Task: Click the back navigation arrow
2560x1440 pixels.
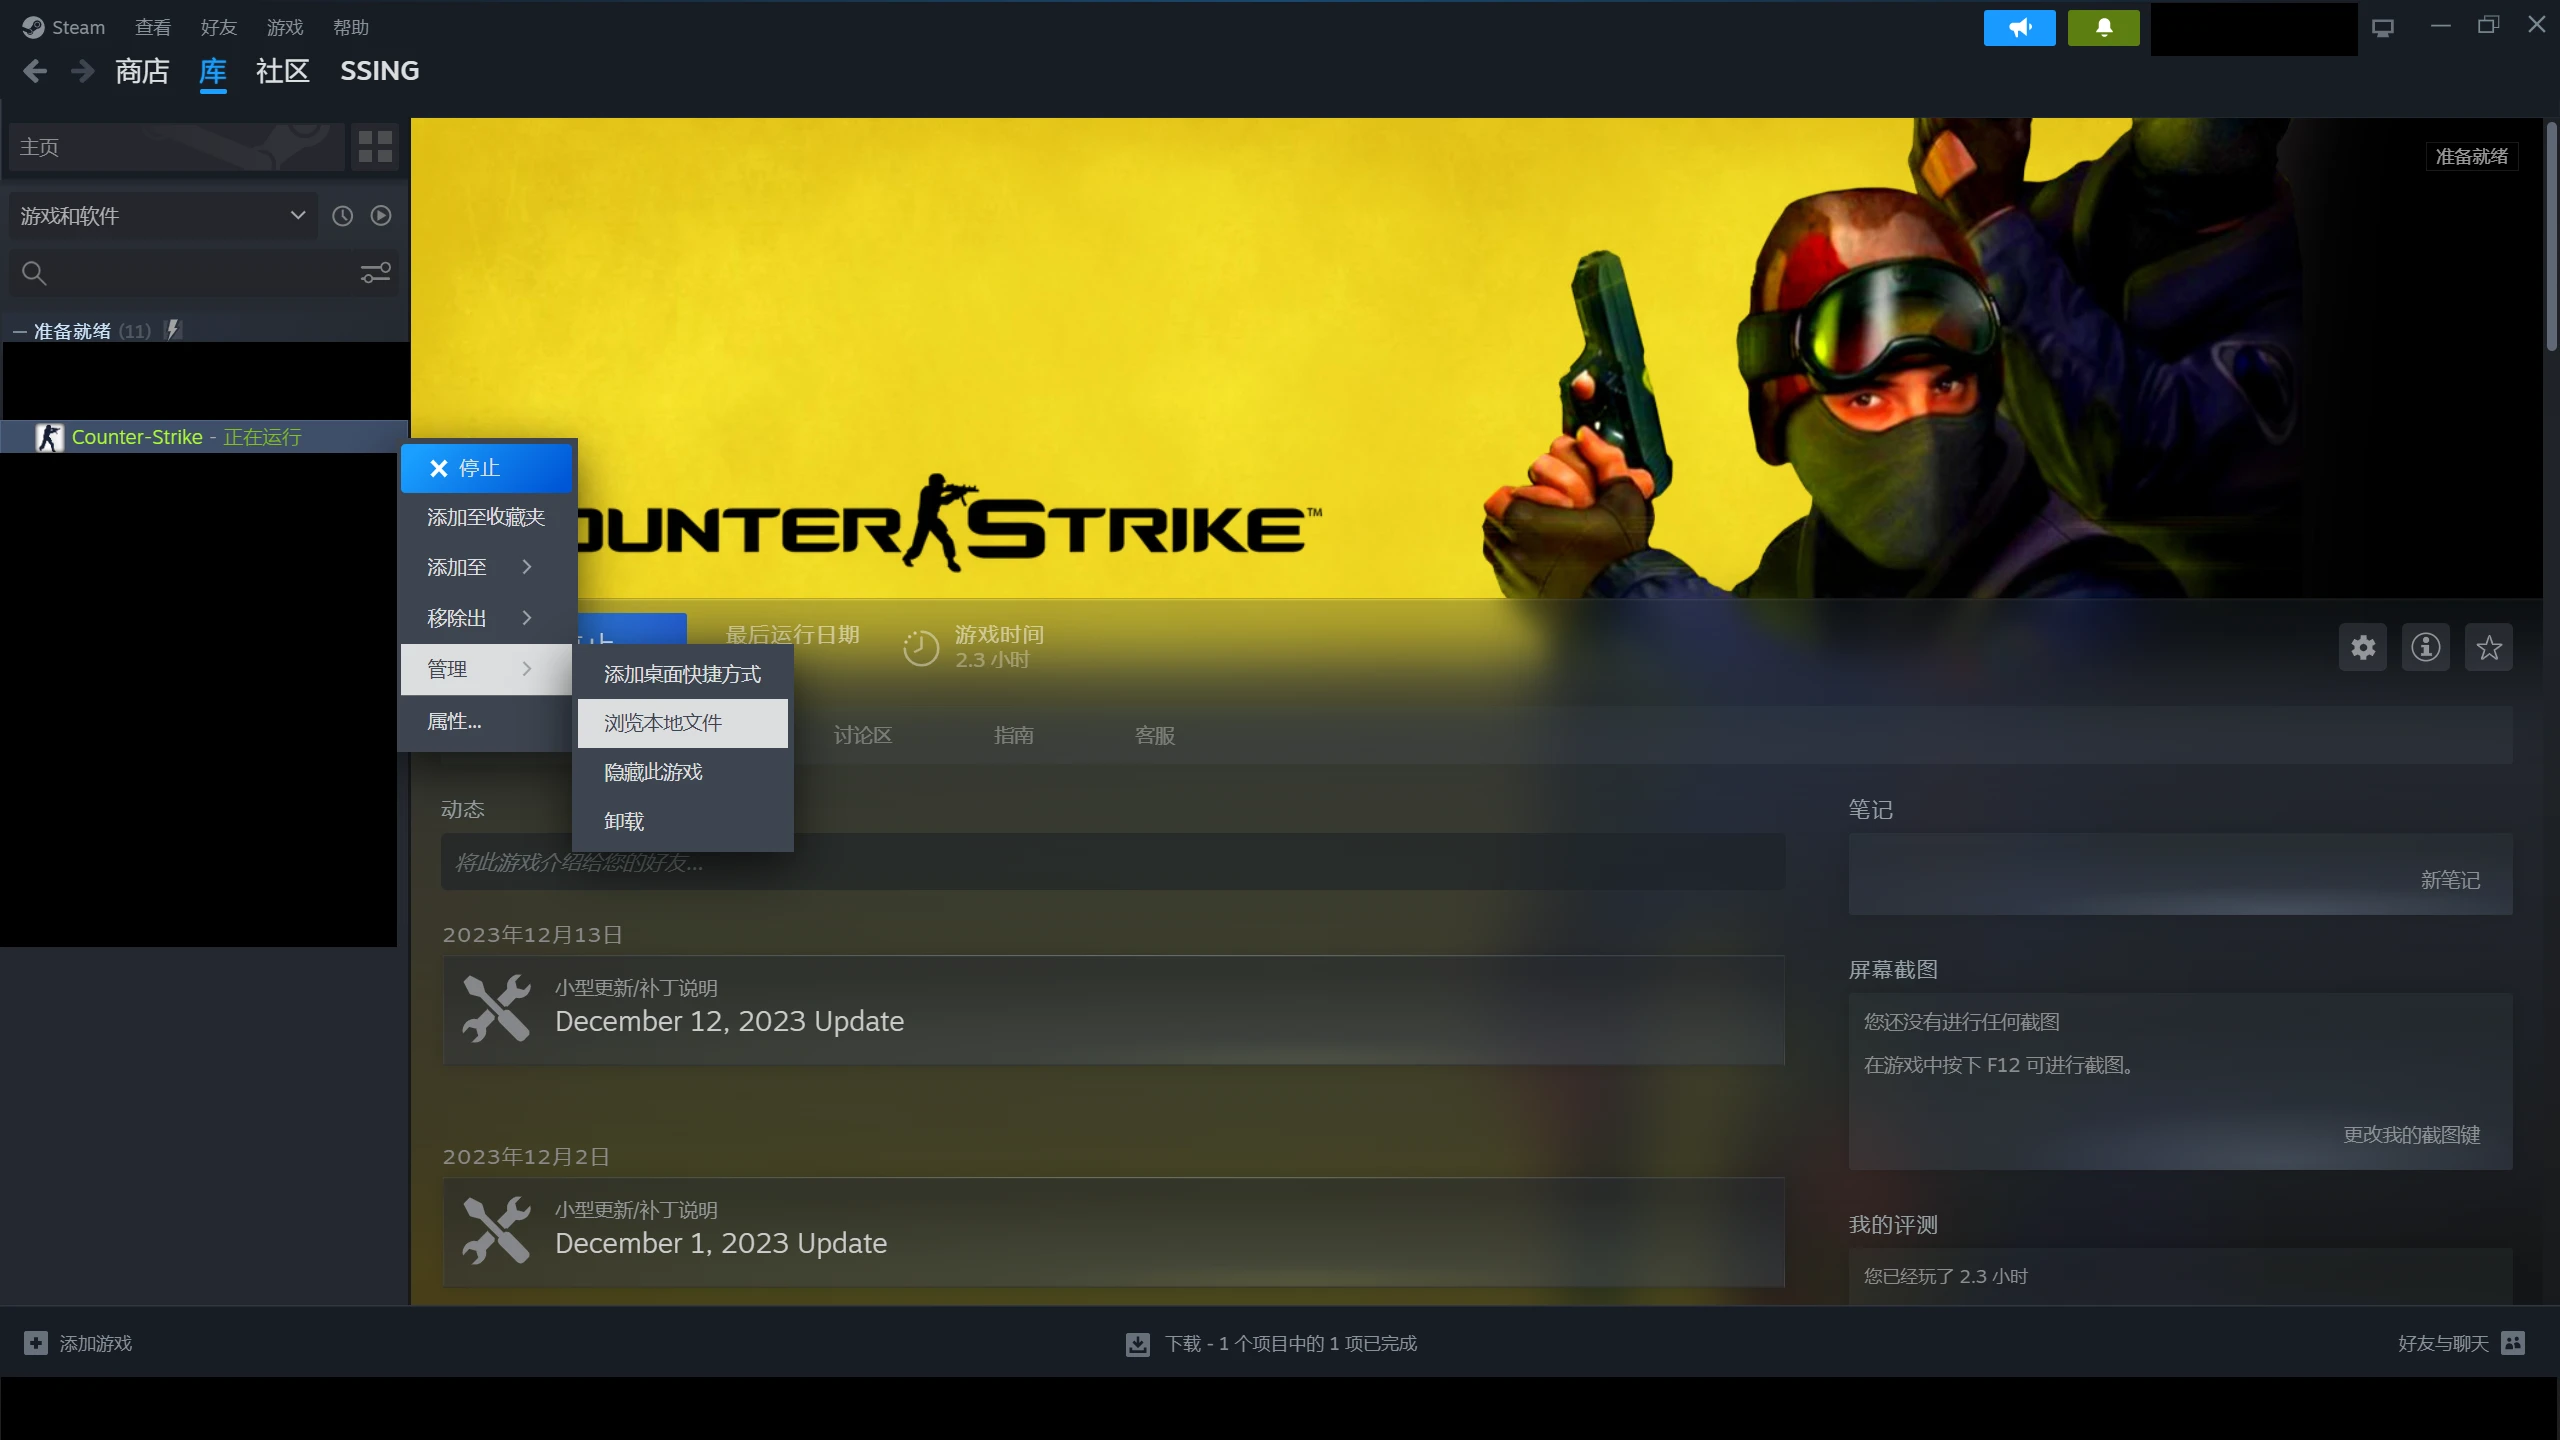Action: point(35,71)
